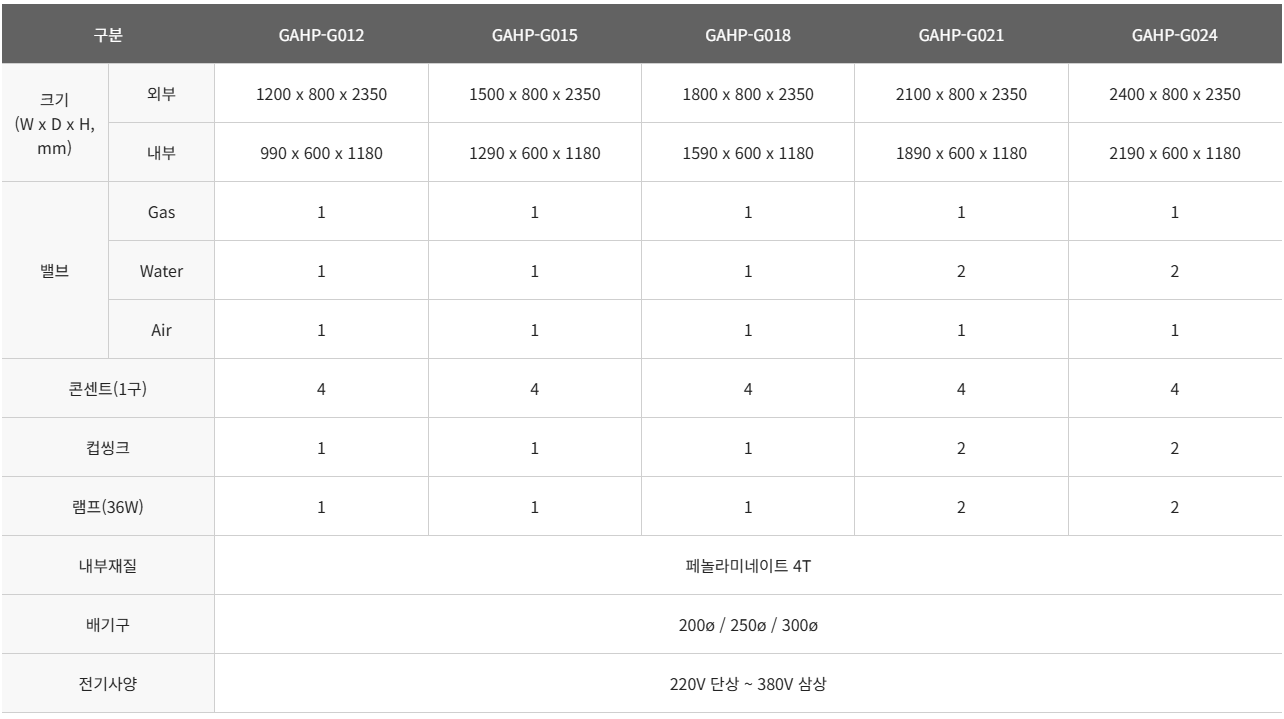
Task: Select the 200ø / 250ø / 300ø value
Action: (748, 625)
